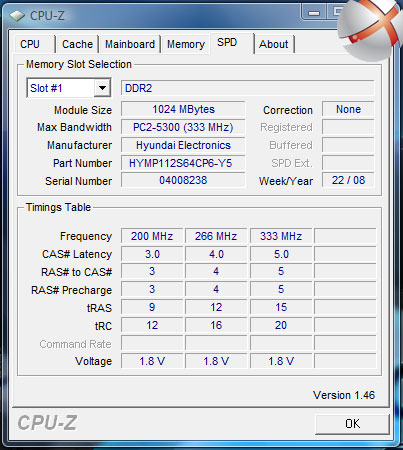403x450 pixels.
Task: Click the OK button
Action: point(352,424)
